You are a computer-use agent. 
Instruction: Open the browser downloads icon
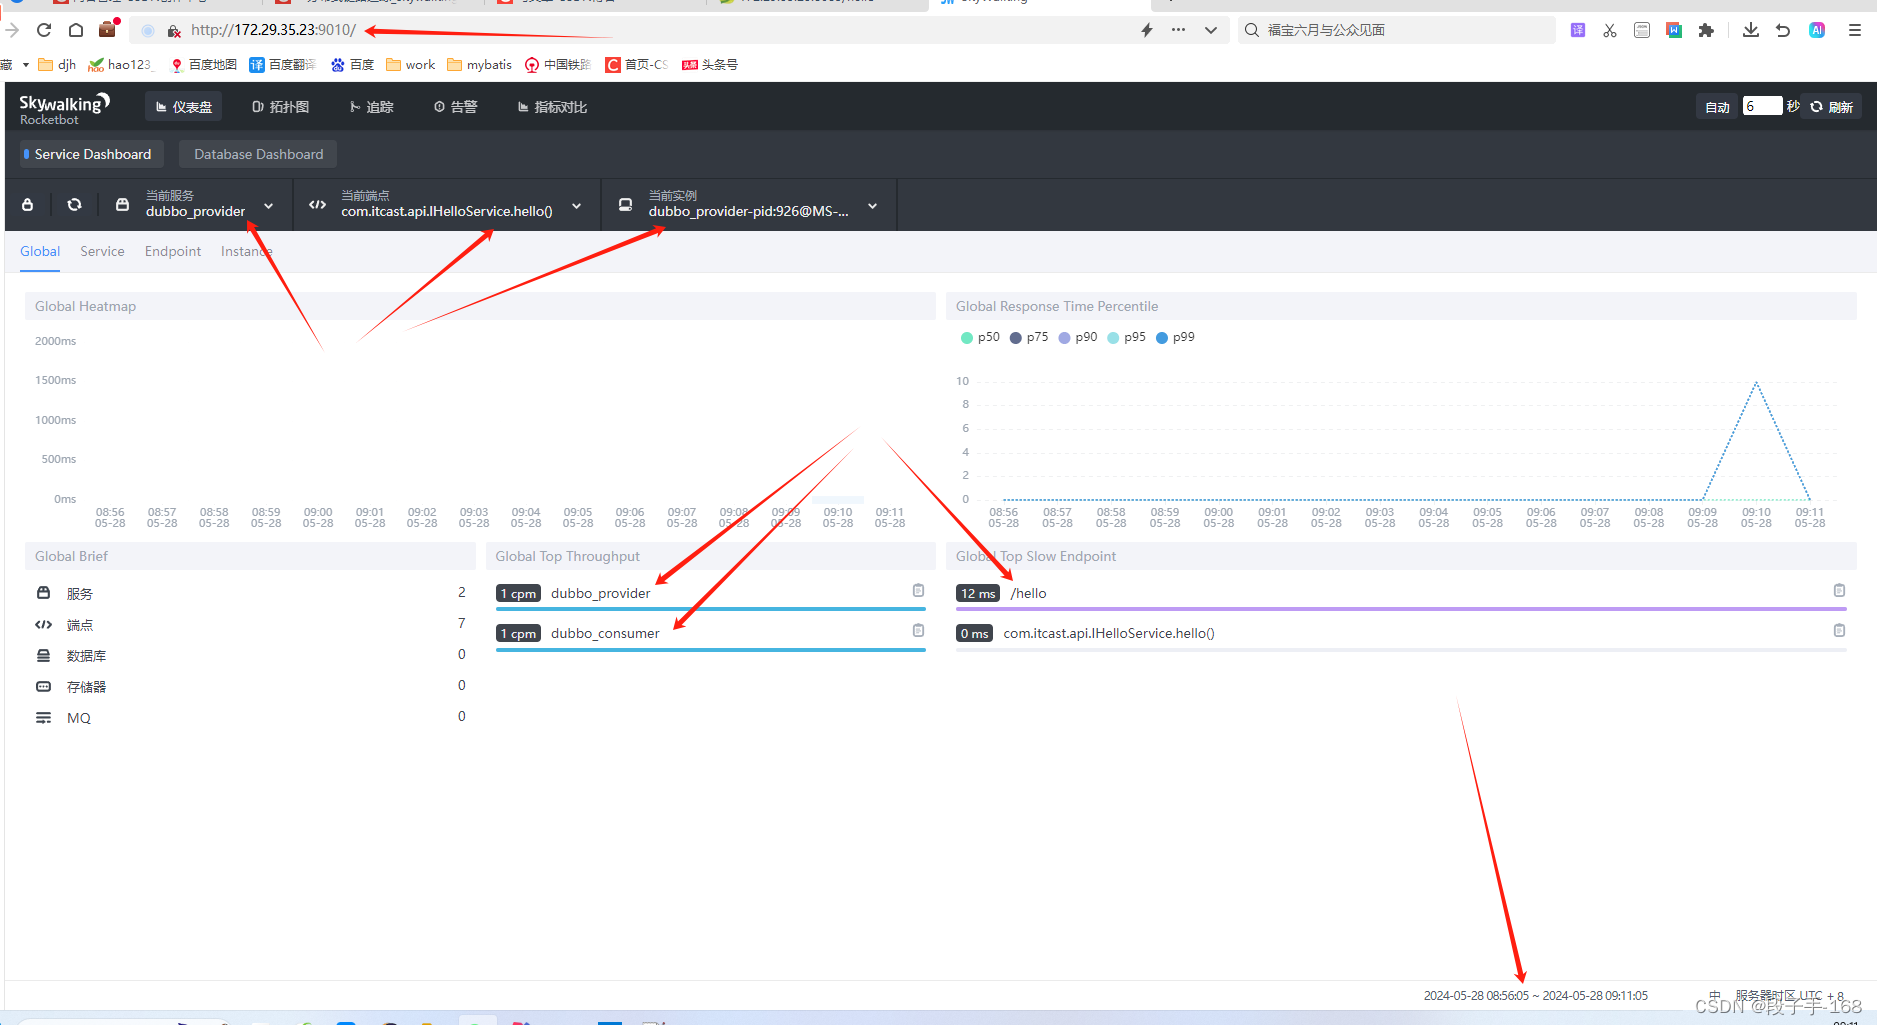click(x=1750, y=30)
